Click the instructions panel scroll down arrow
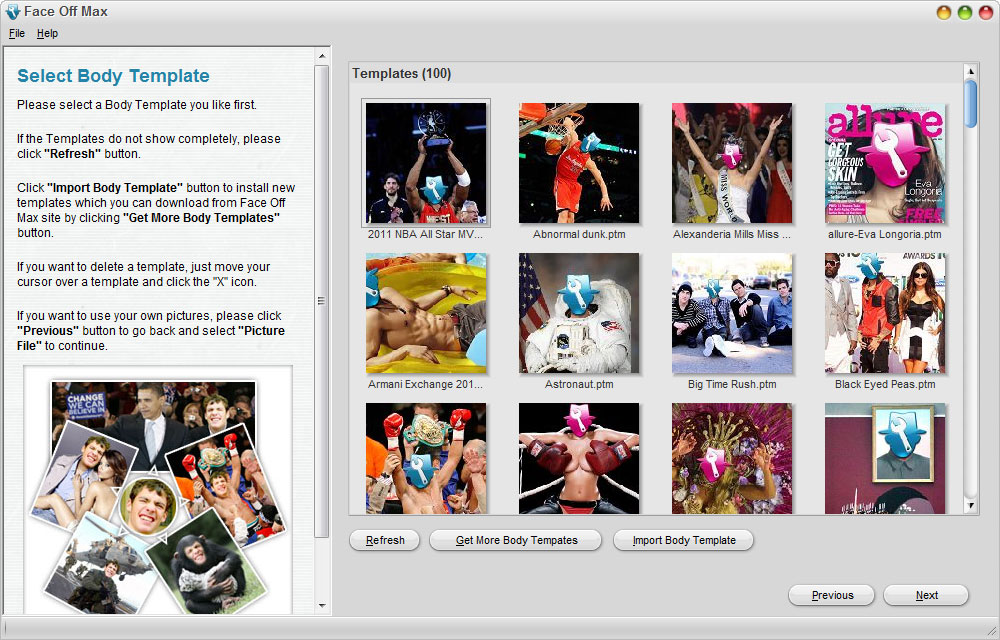This screenshot has width=1000, height=640. (322, 606)
